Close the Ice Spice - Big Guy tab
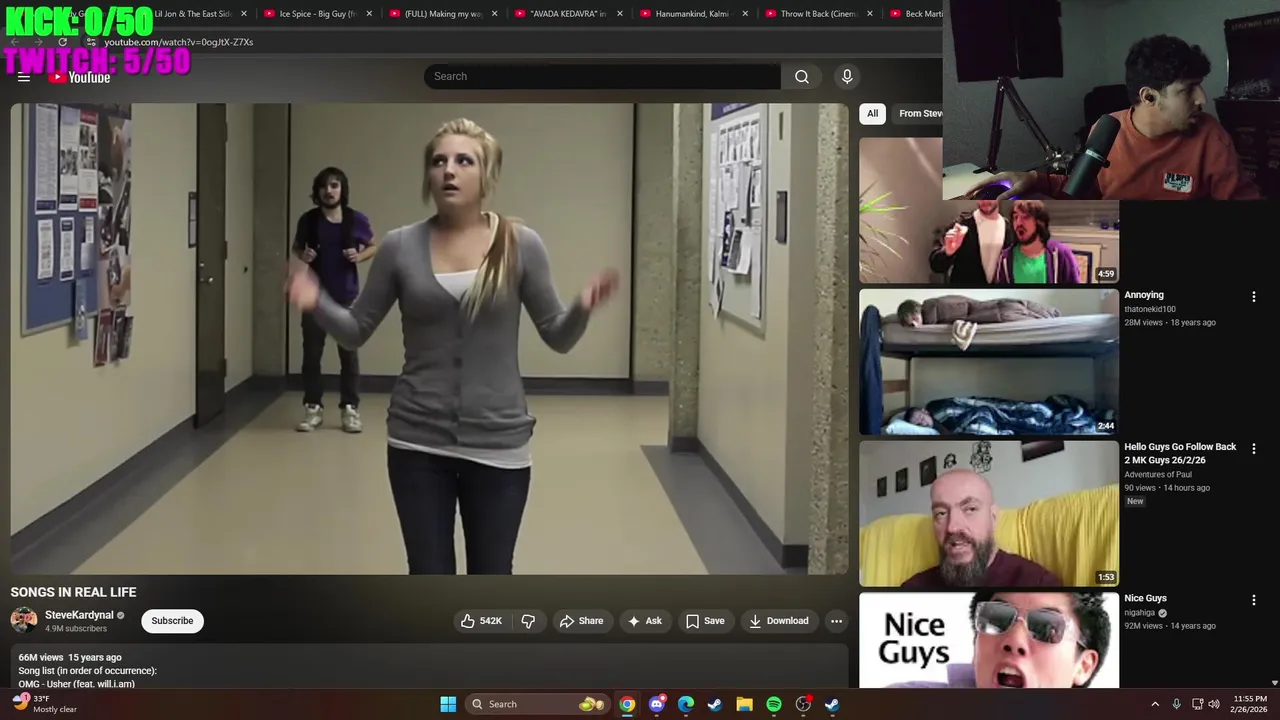This screenshot has width=1280, height=720. tap(369, 14)
